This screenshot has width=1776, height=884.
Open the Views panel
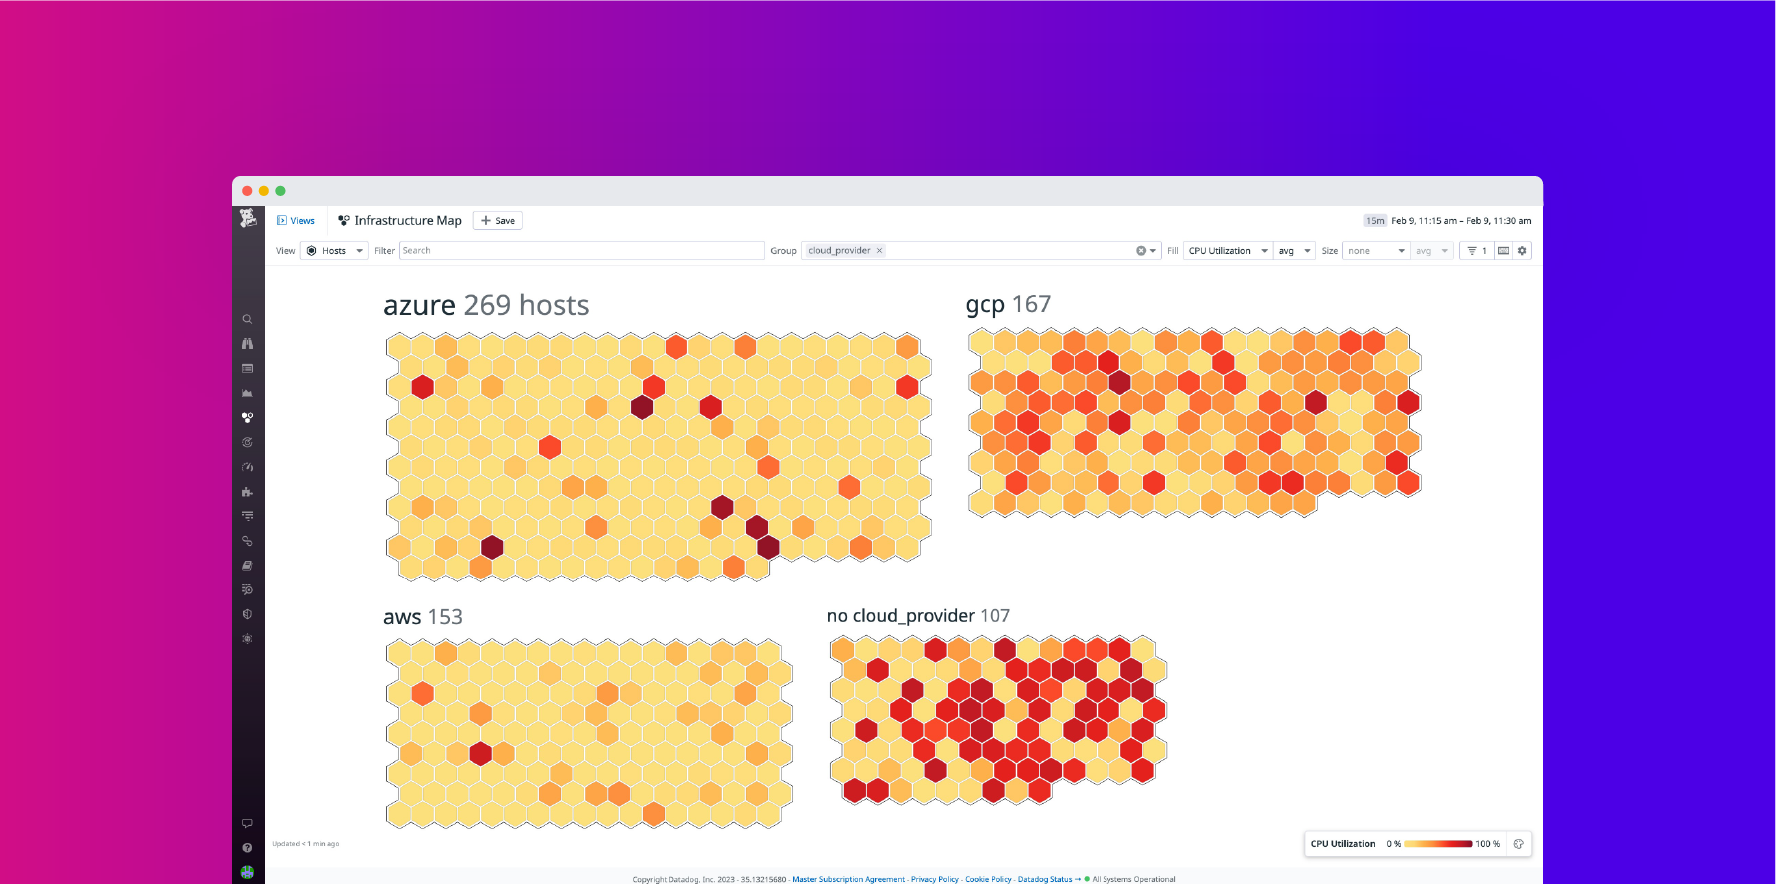click(x=296, y=221)
